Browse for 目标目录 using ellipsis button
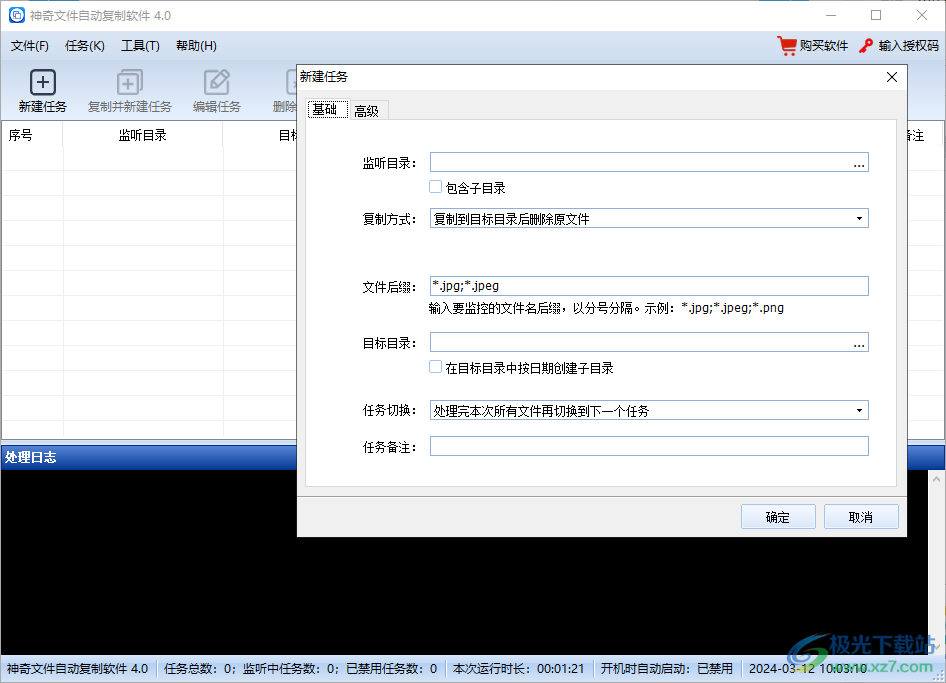946x683 pixels. click(x=859, y=343)
